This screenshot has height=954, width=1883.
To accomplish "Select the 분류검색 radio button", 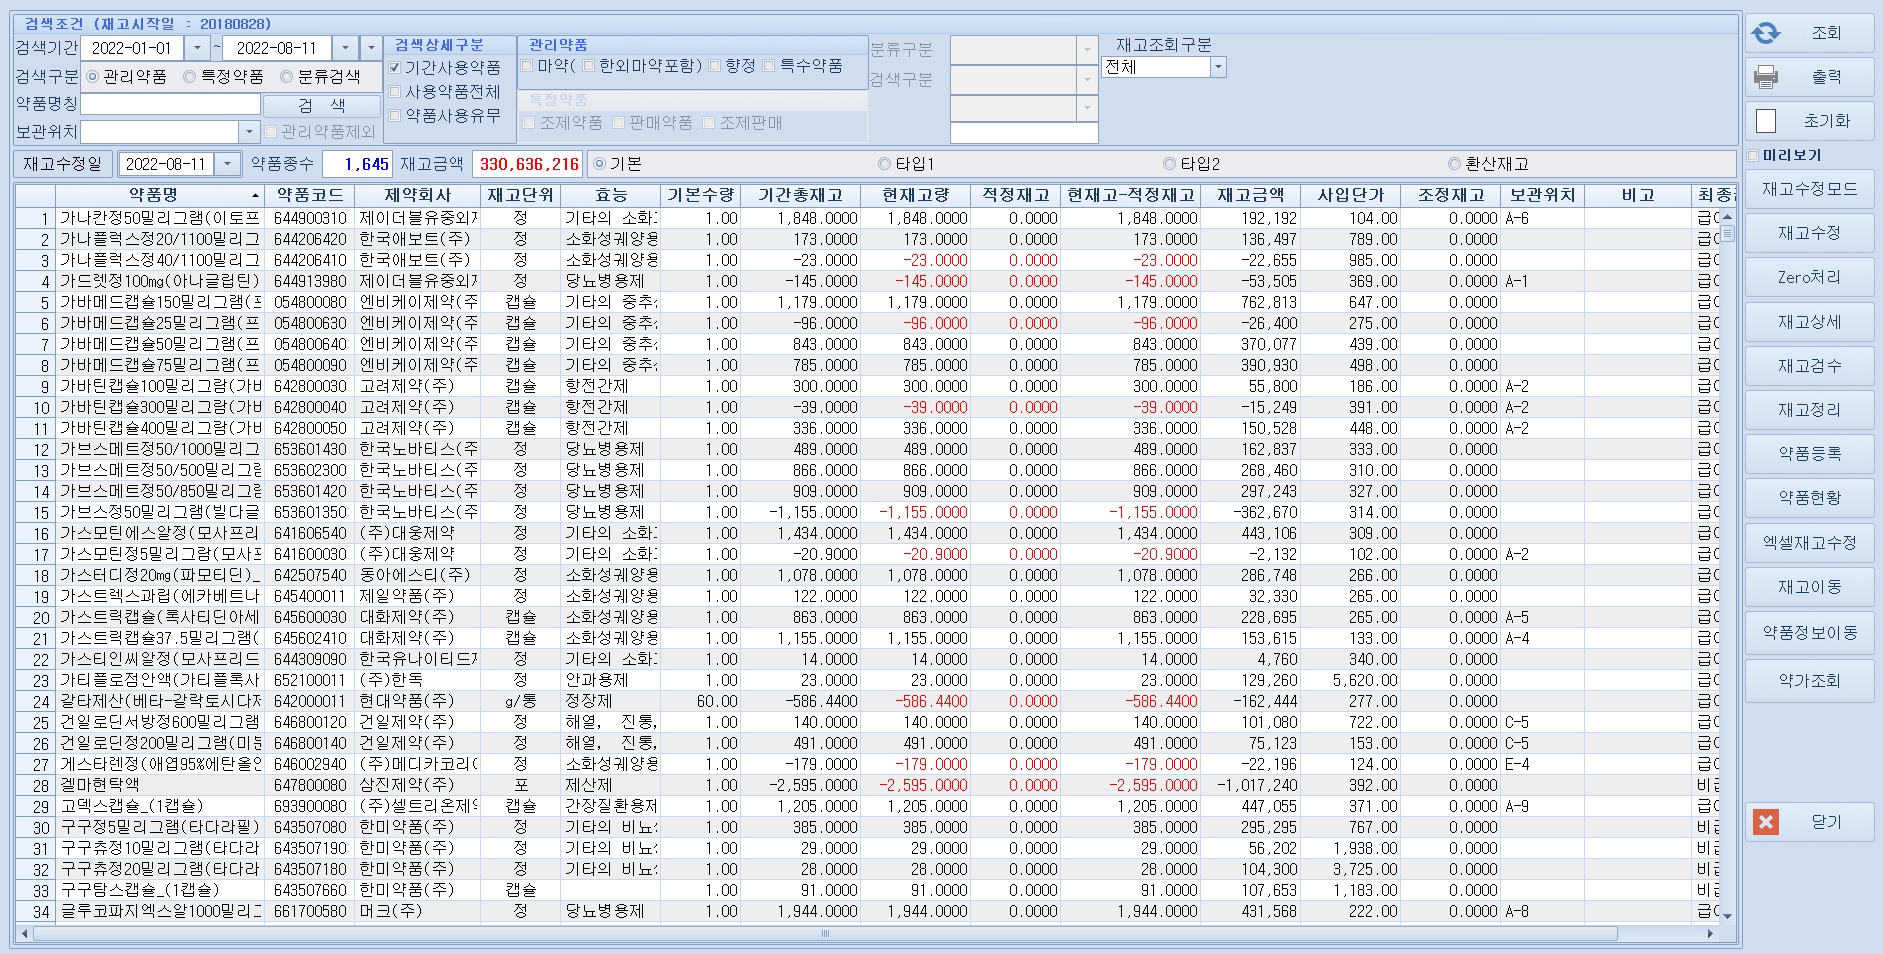I will (286, 76).
